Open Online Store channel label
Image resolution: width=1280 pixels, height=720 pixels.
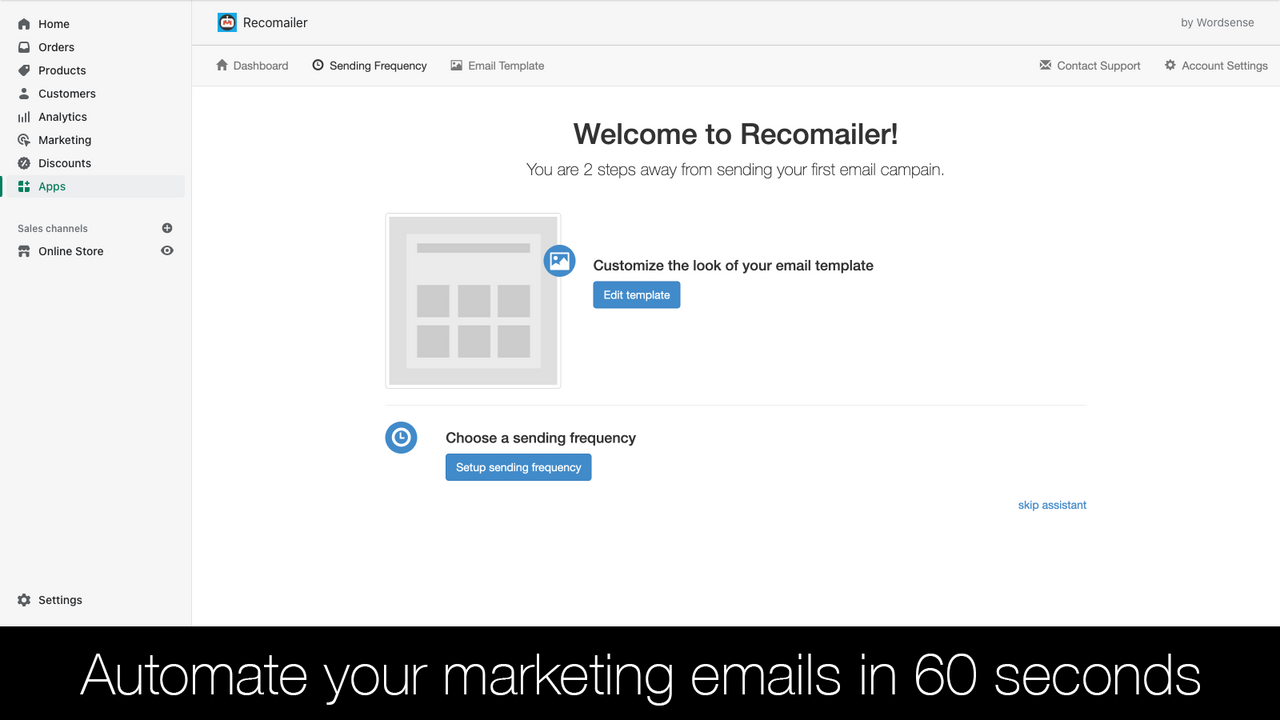[x=71, y=251]
